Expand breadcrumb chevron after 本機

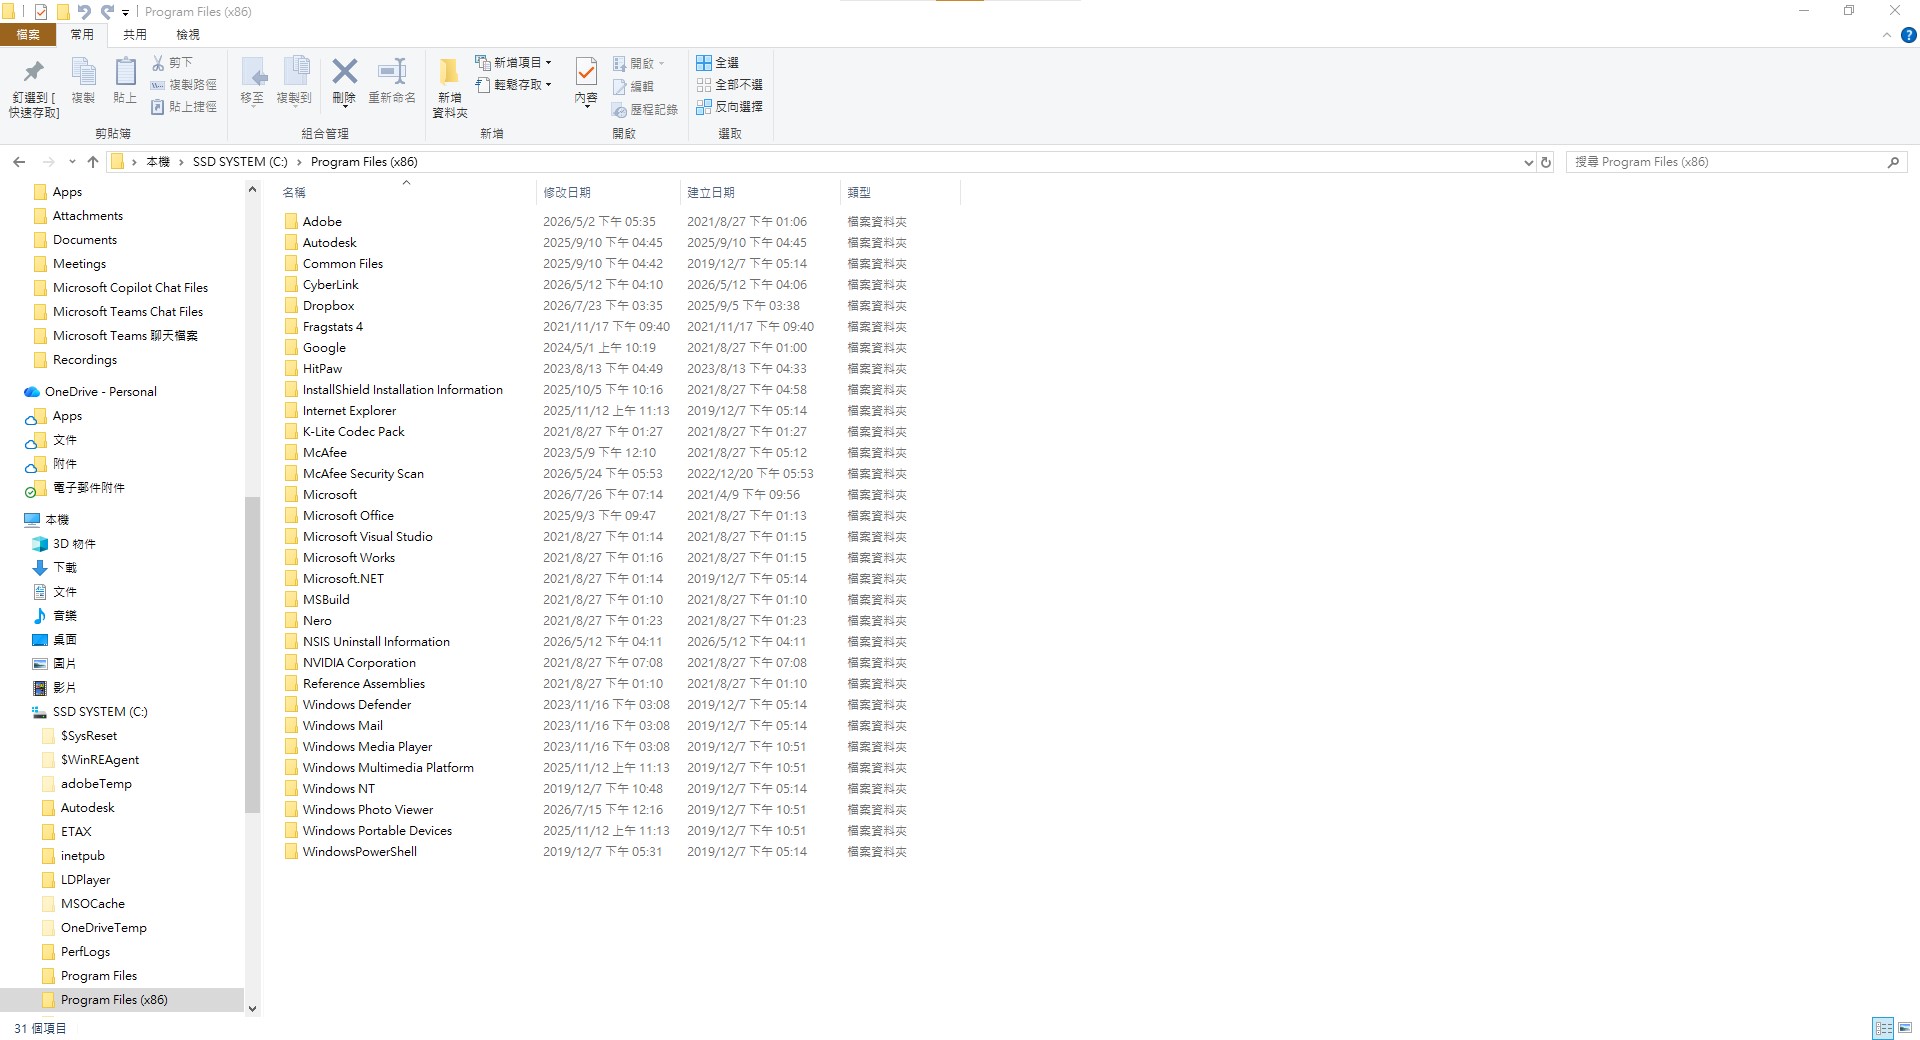pyautogui.click(x=181, y=162)
